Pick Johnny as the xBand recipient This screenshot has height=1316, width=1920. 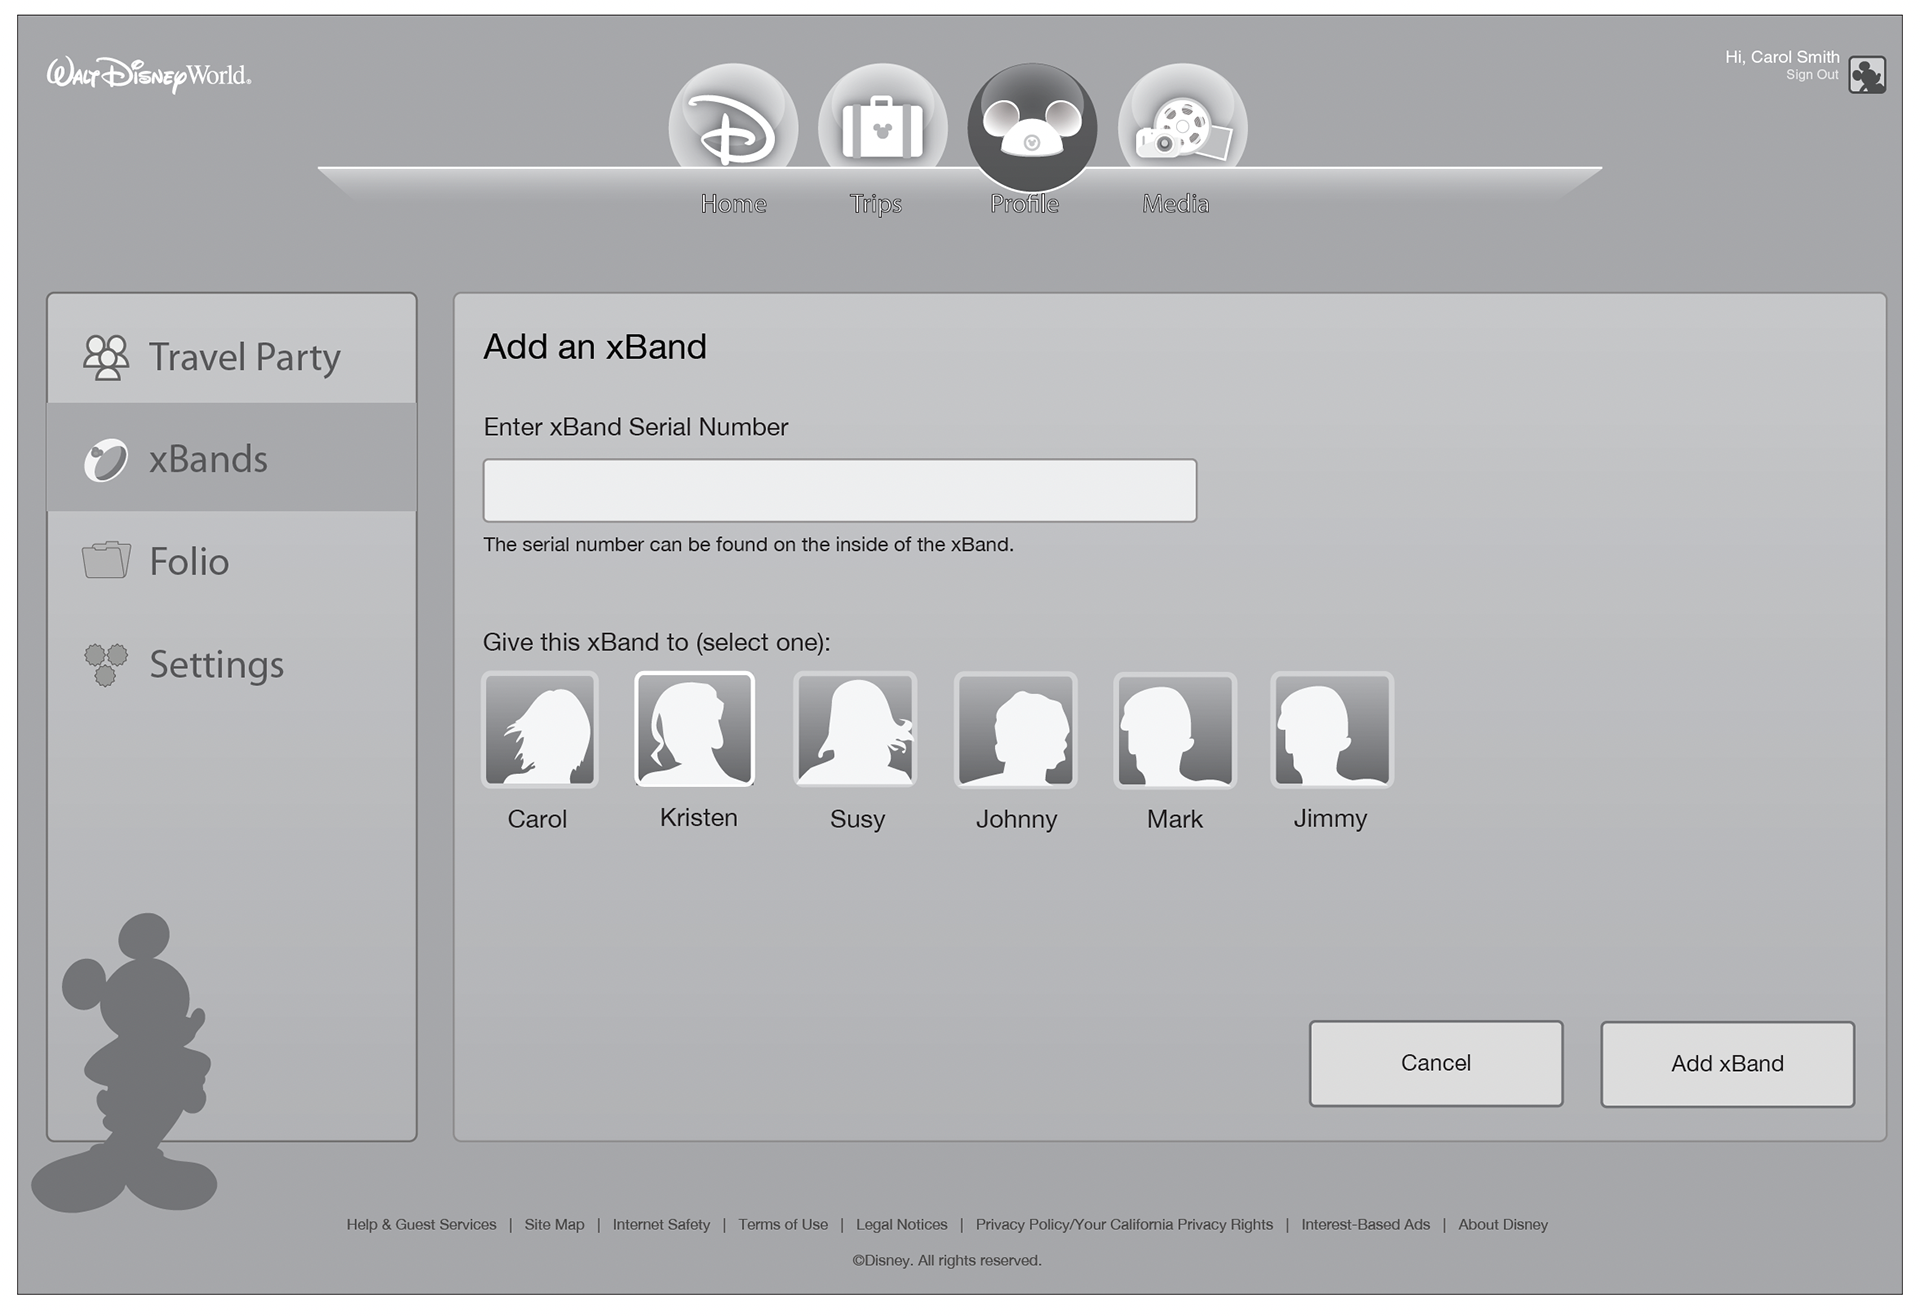[x=1016, y=730]
